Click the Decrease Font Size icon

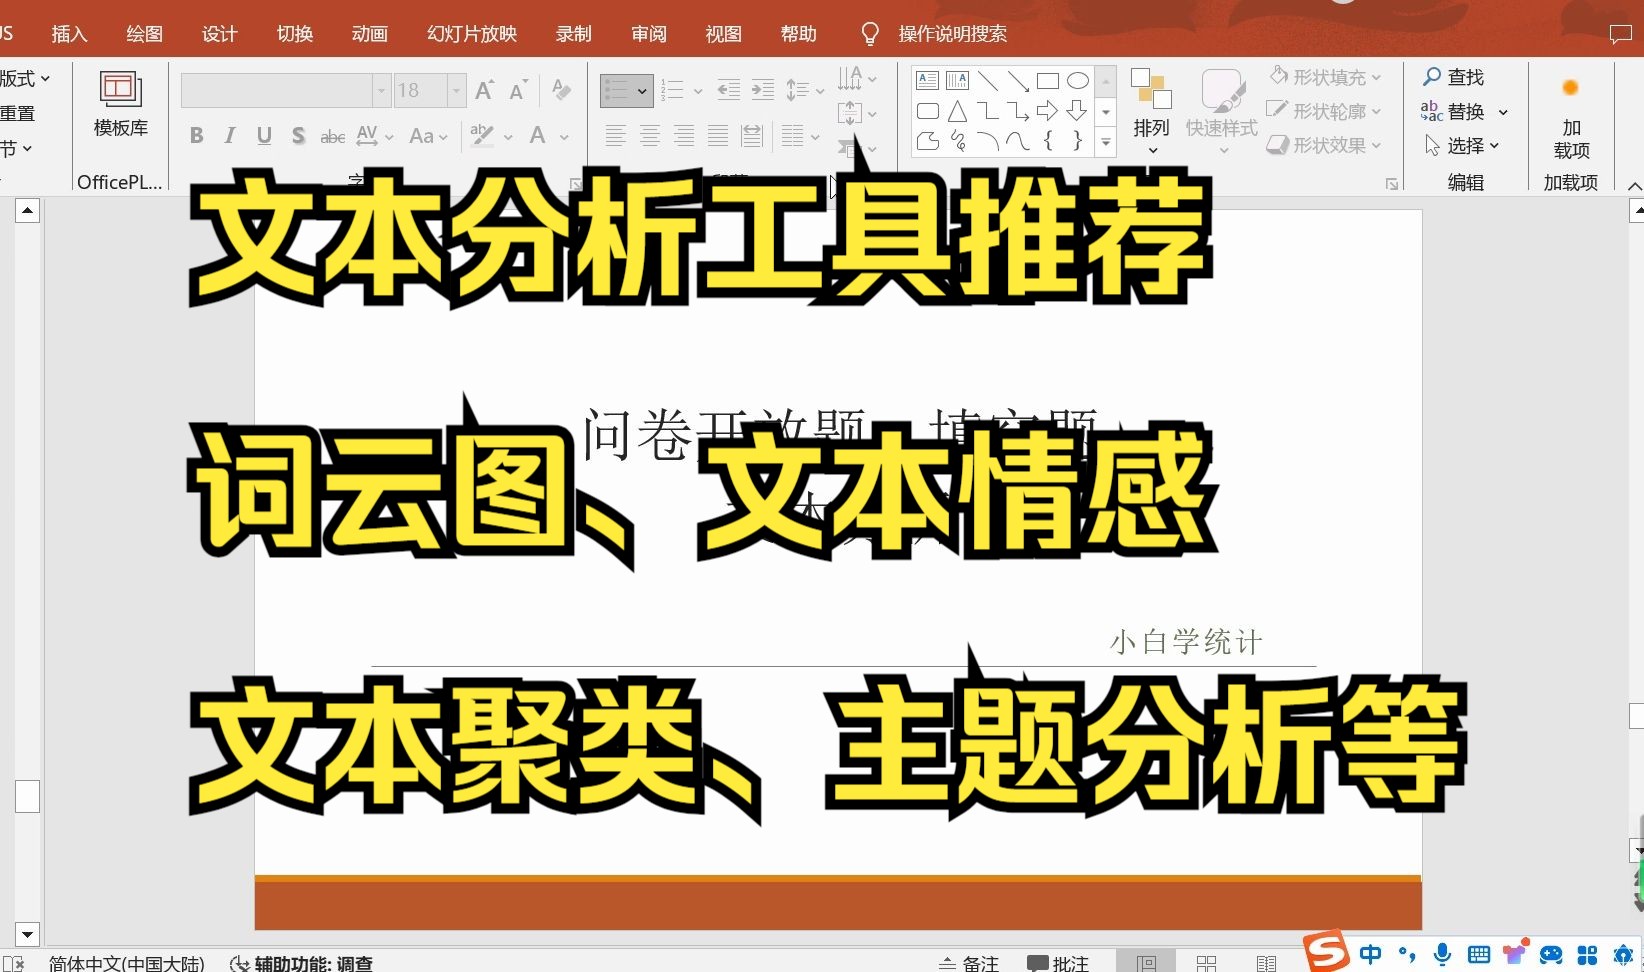(x=518, y=91)
